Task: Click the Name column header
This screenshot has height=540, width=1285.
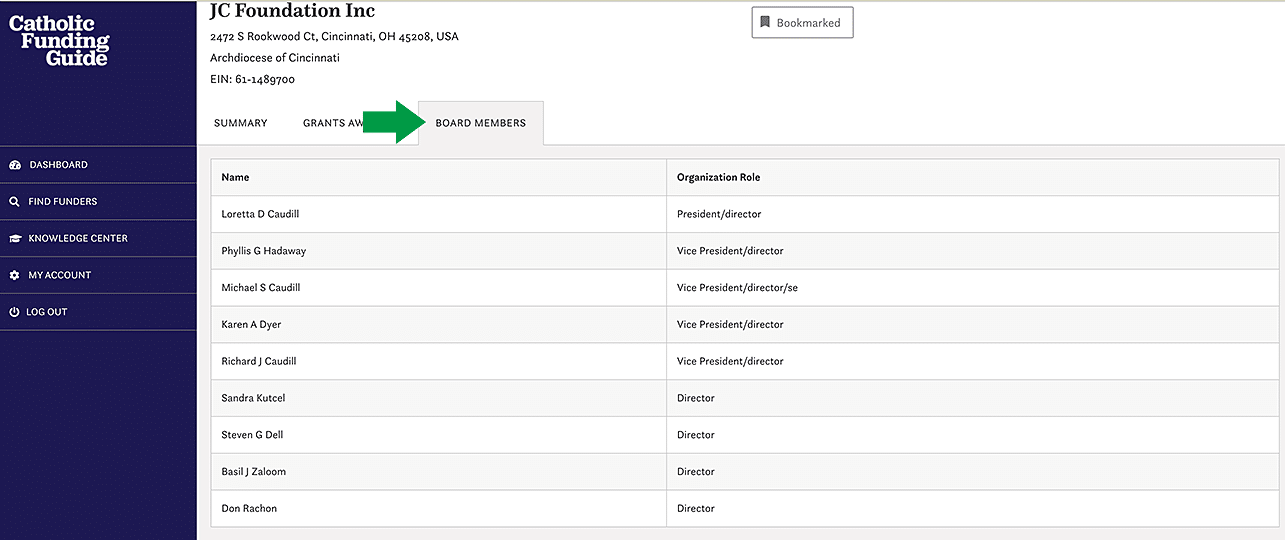Action: pyautogui.click(x=439, y=177)
